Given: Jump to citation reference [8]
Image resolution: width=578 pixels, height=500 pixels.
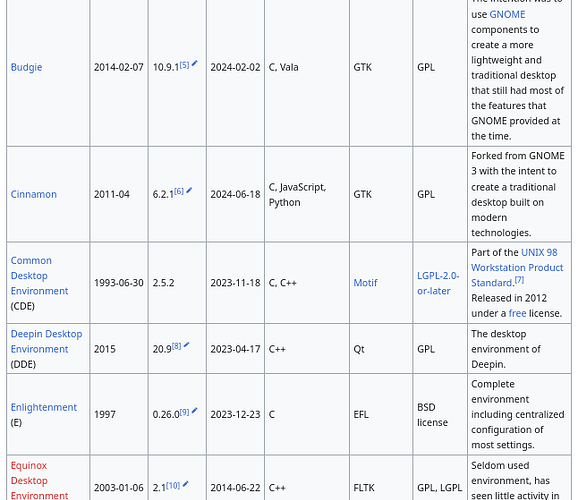Looking at the screenshot, I should click(x=177, y=346).
